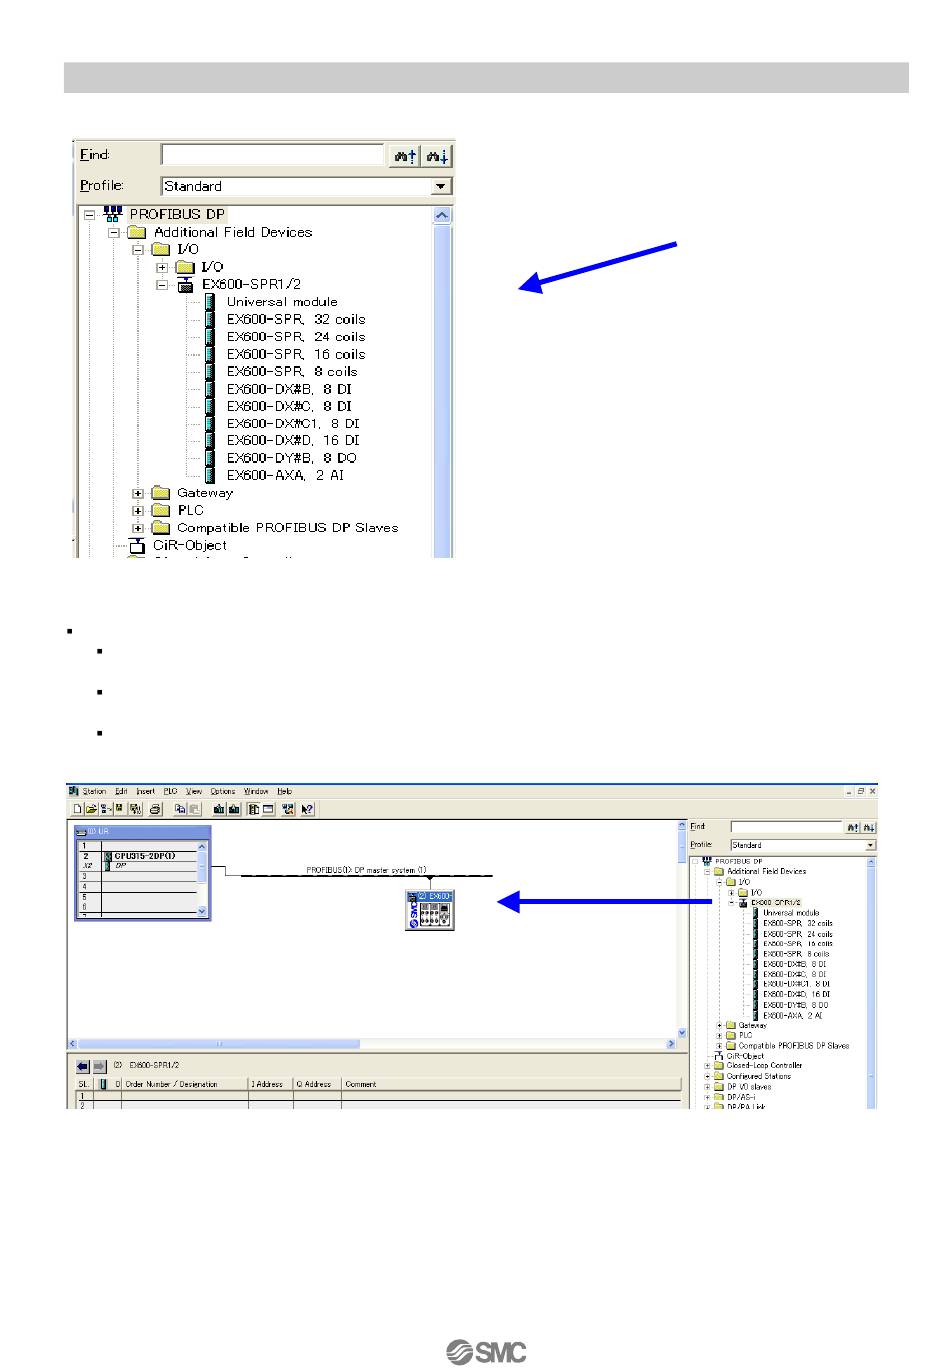Click horizontal scrollbar of the station pane
Viewport: 950px width, 1370px height.
pyautogui.click(x=372, y=1044)
